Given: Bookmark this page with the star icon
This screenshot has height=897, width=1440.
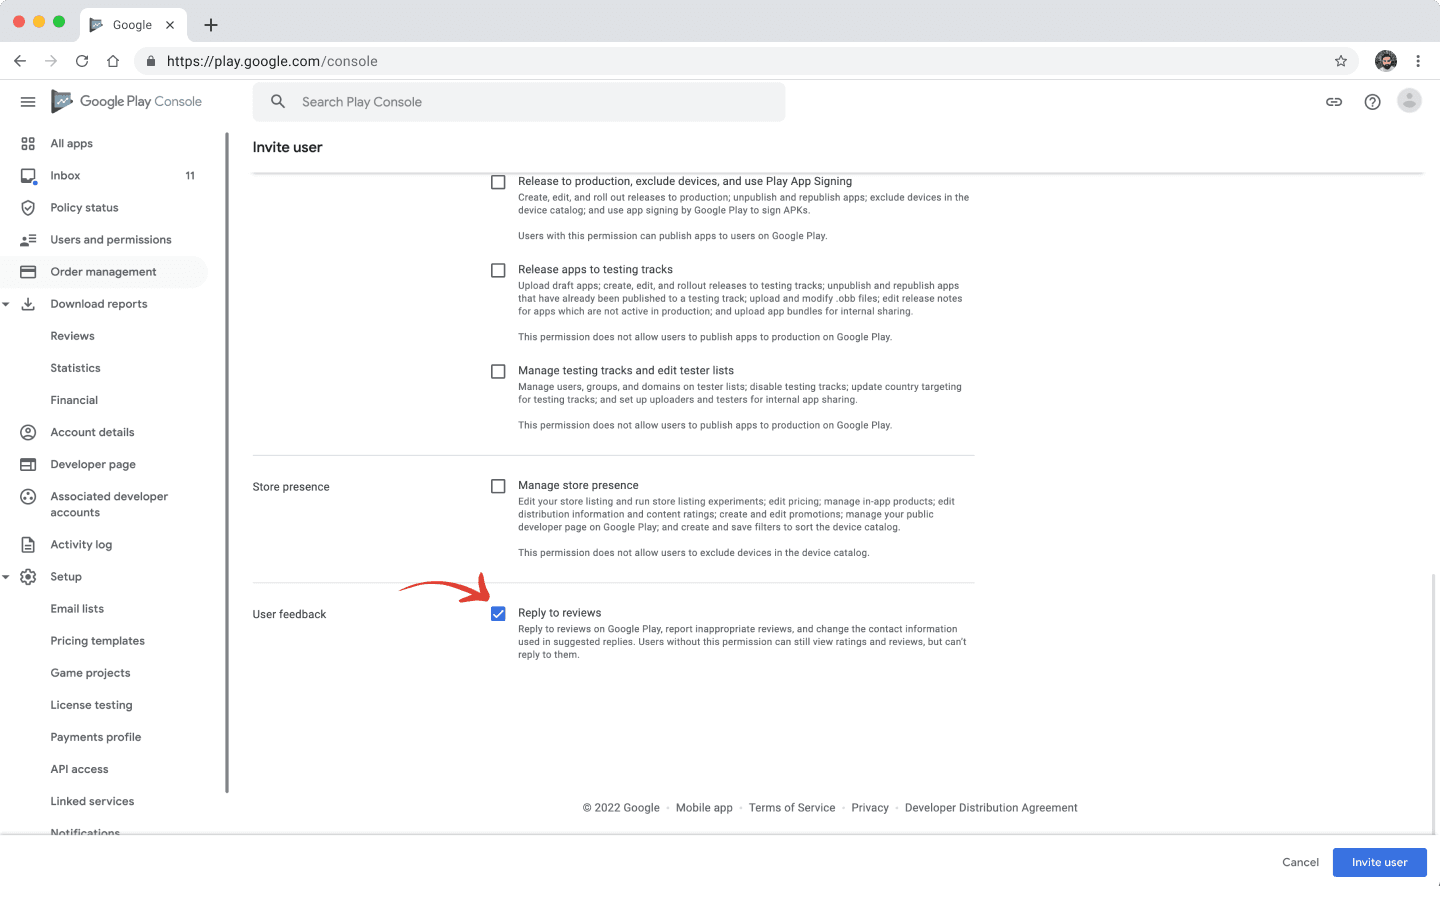Looking at the screenshot, I should pyautogui.click(x=1341, y=61).
